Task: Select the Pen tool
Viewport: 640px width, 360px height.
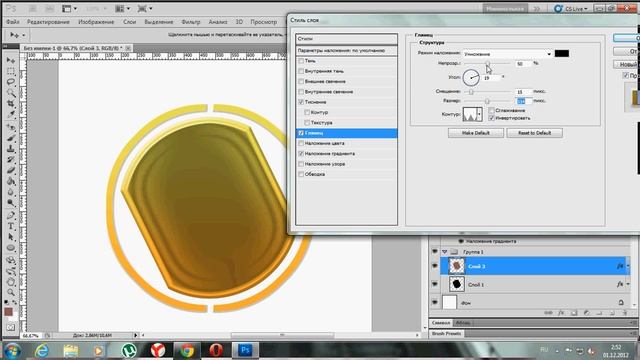Action: pos(11,215)
